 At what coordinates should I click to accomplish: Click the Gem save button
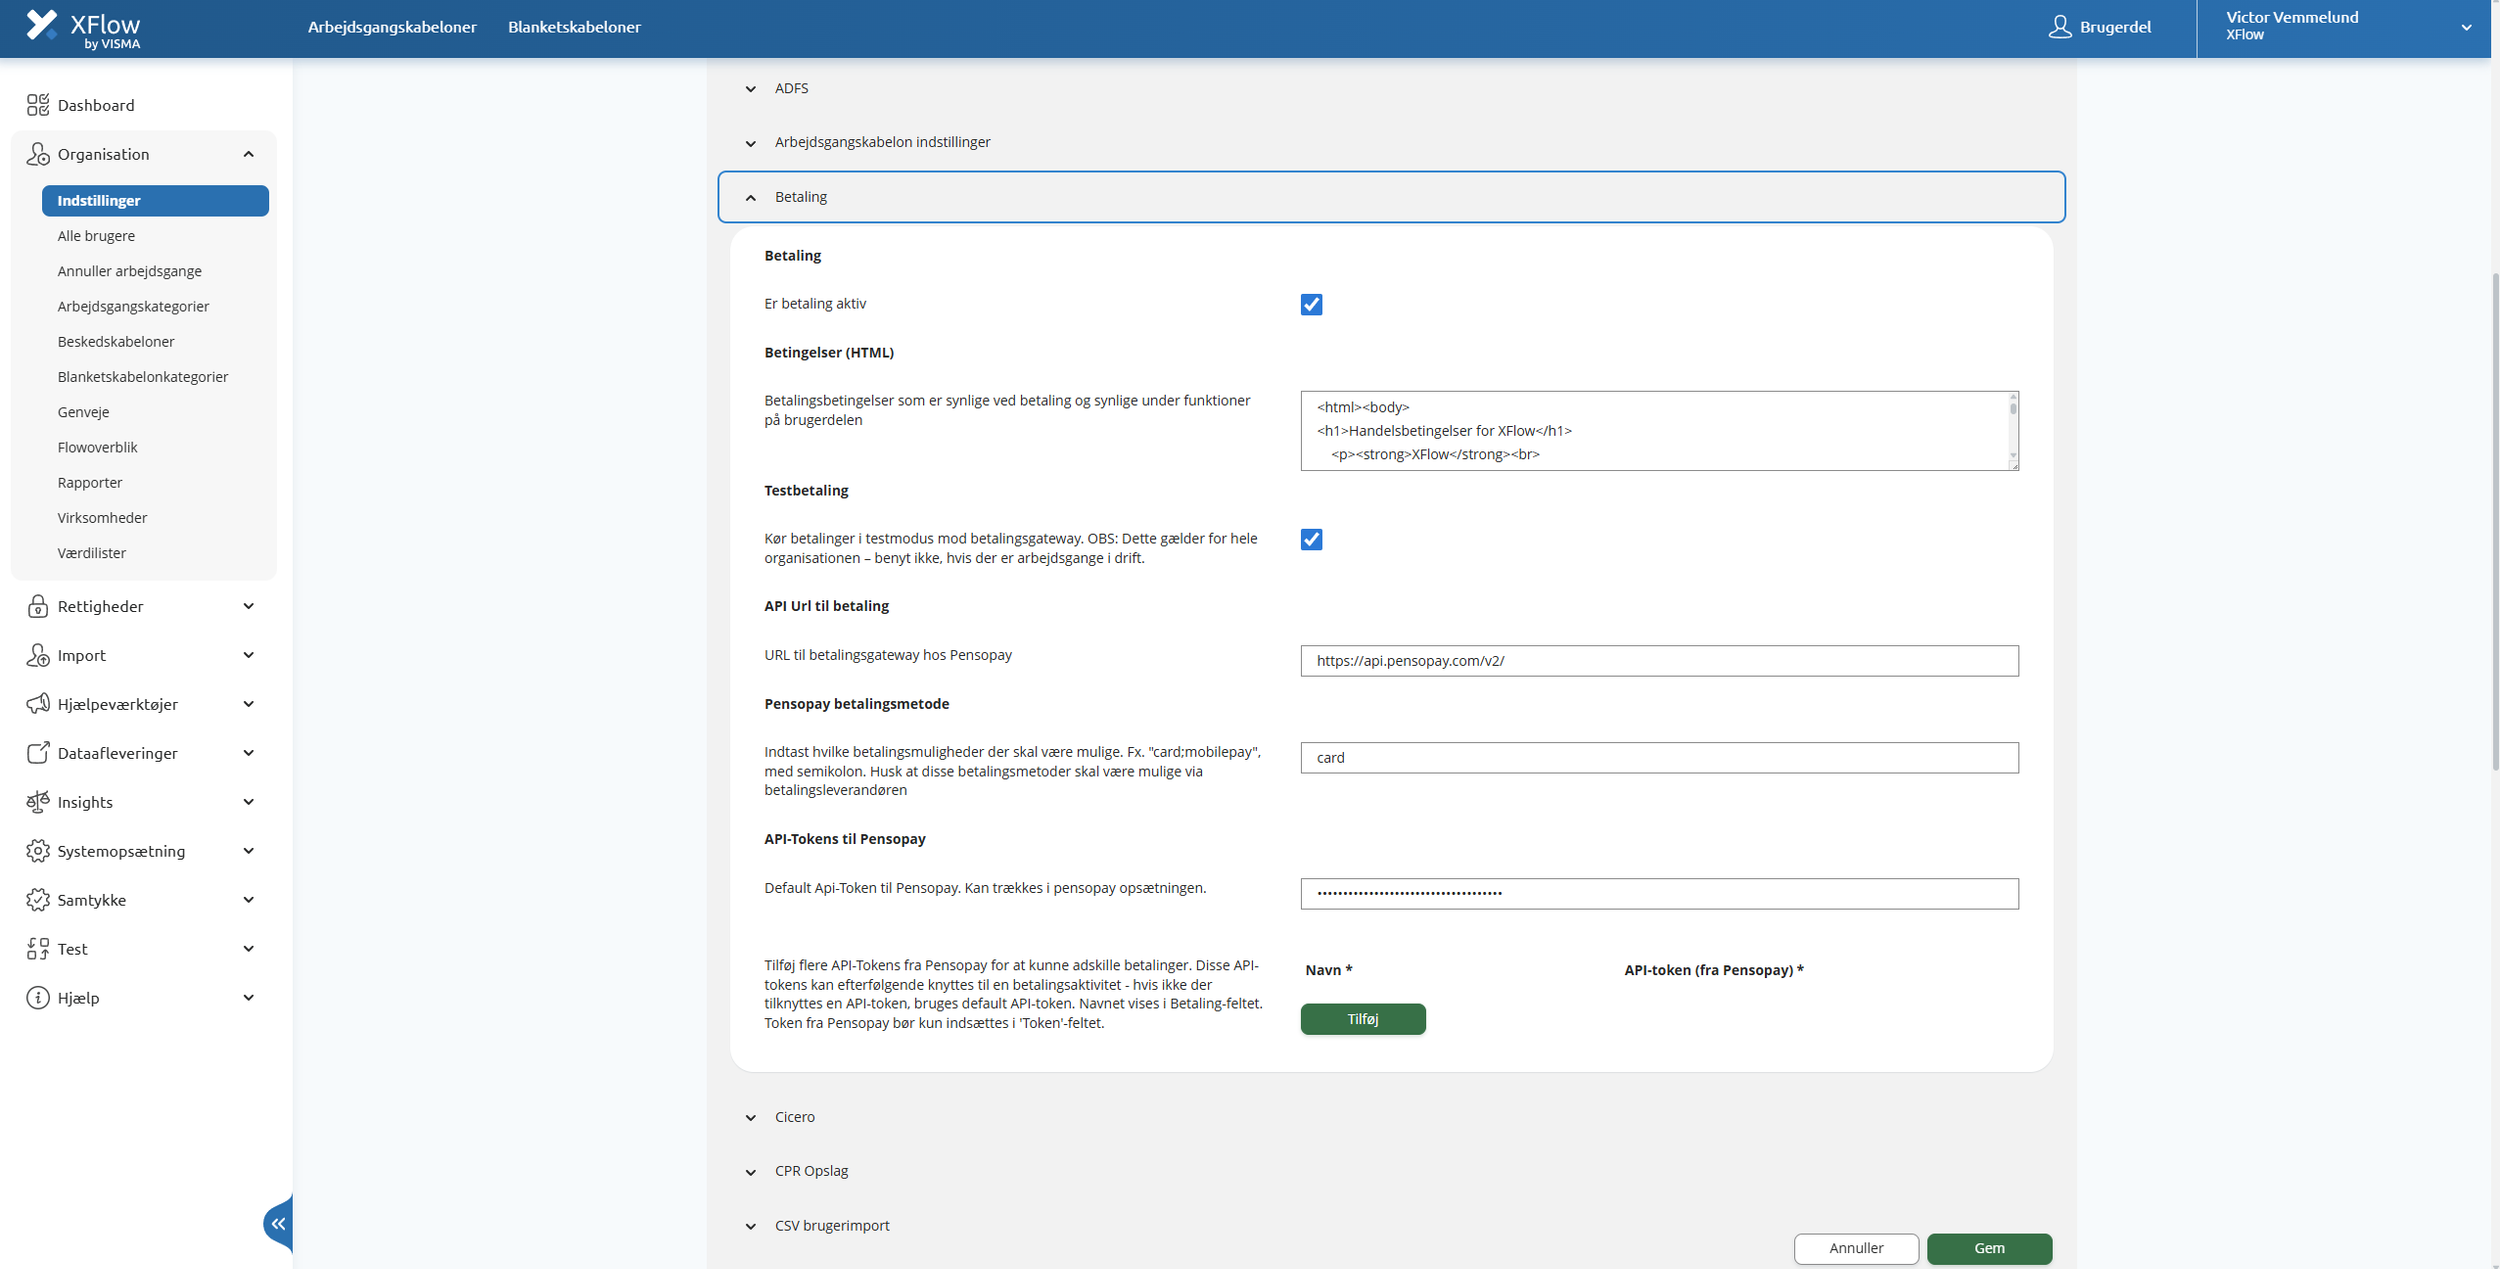pyautogui.click(x=1988, y=1248)
